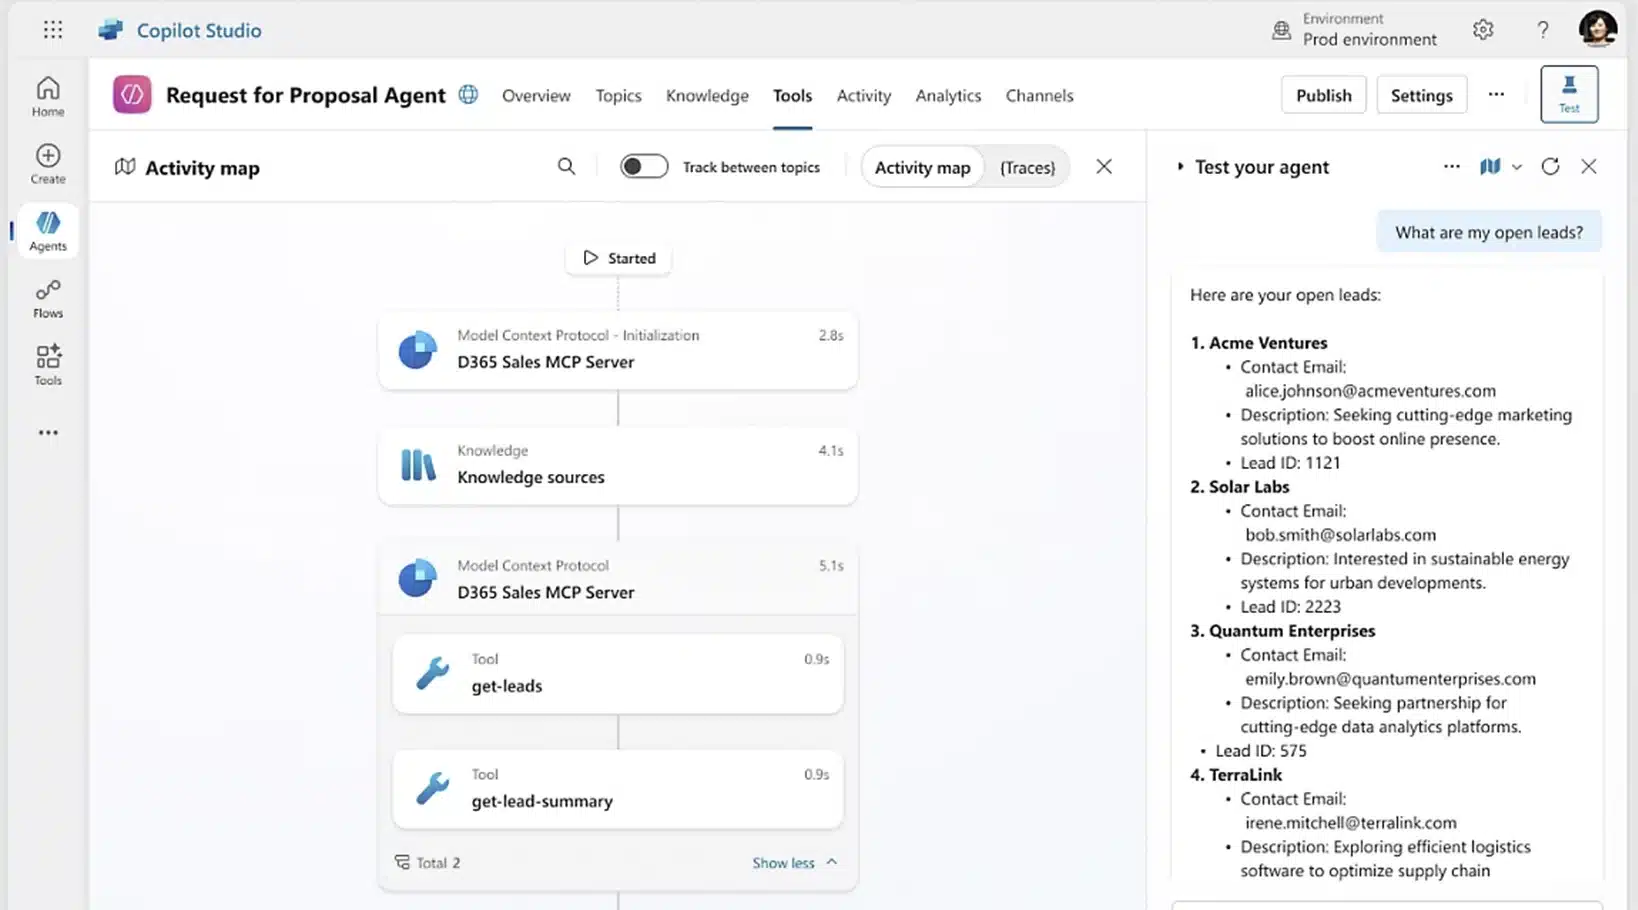1638x910 pixels.
Task: Click the map icon in test panel
Action: (1490, 167)
